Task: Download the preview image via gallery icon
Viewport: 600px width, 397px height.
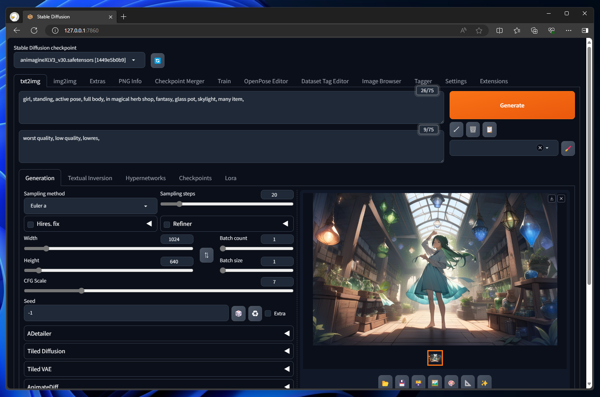Action: tap(551, 198)
